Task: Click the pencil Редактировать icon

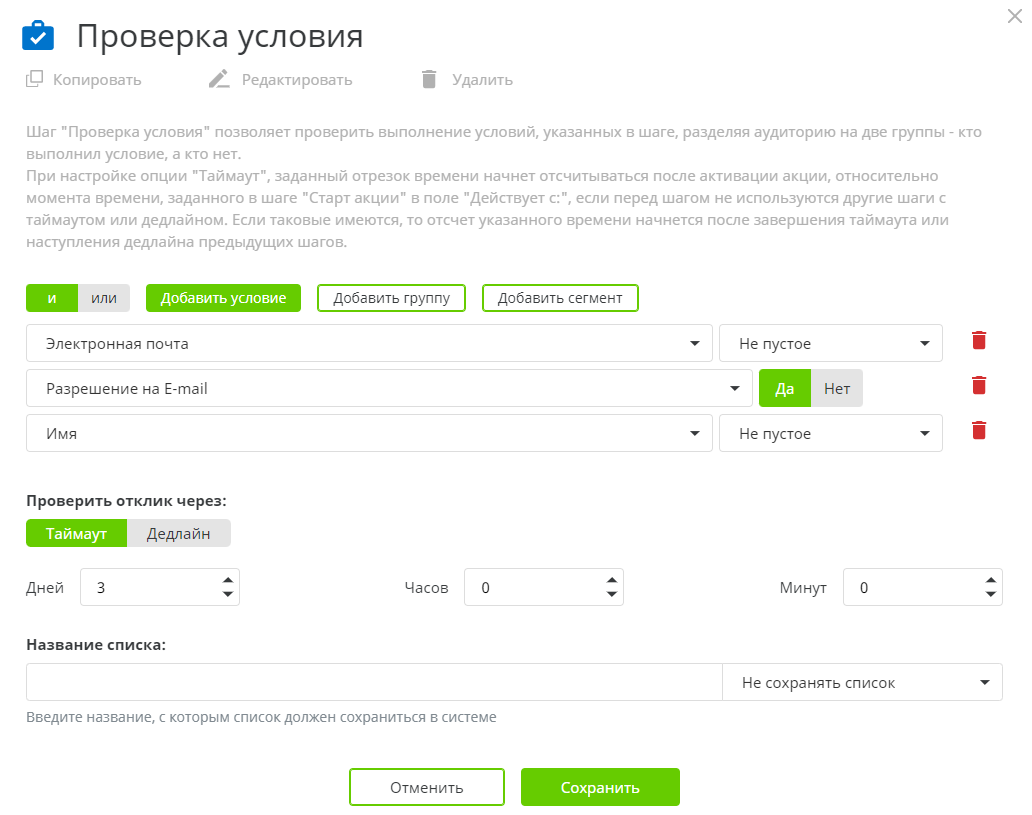Action: pos(220,78)
